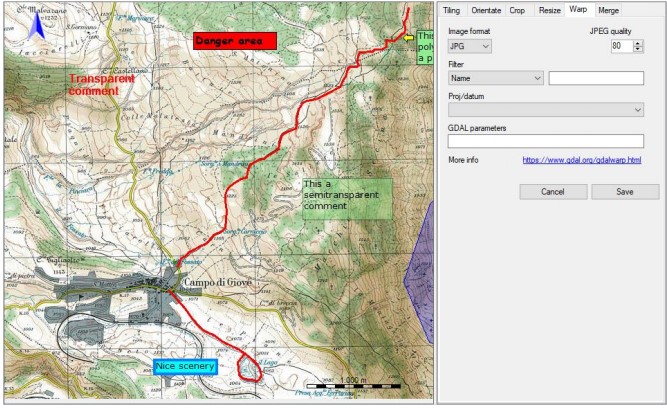
Task: Open the Proj/datum dropdown
Action: coord(546,110)
